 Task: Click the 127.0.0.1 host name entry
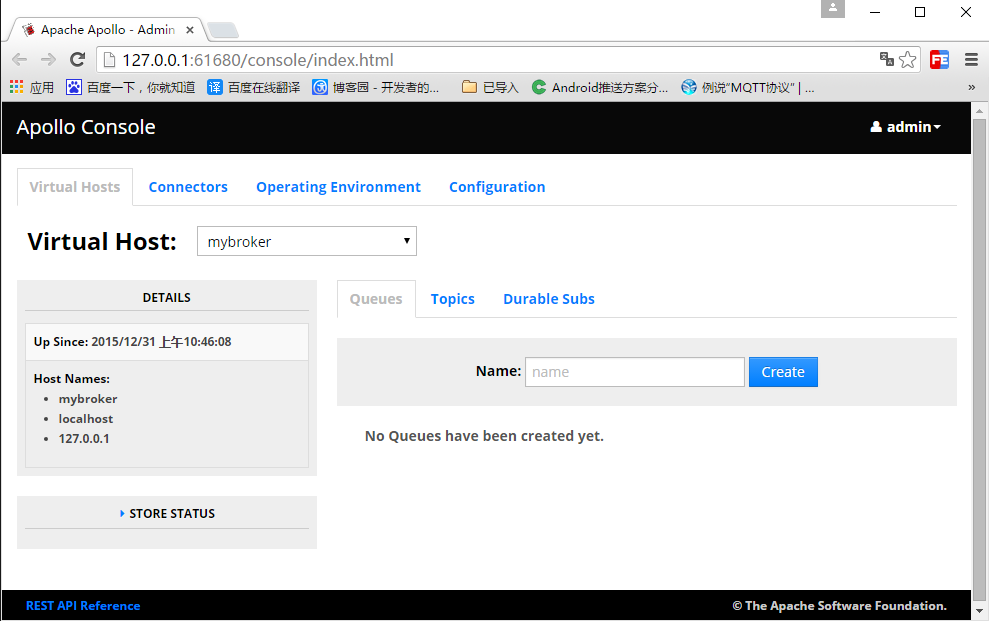tap(84, 438)
